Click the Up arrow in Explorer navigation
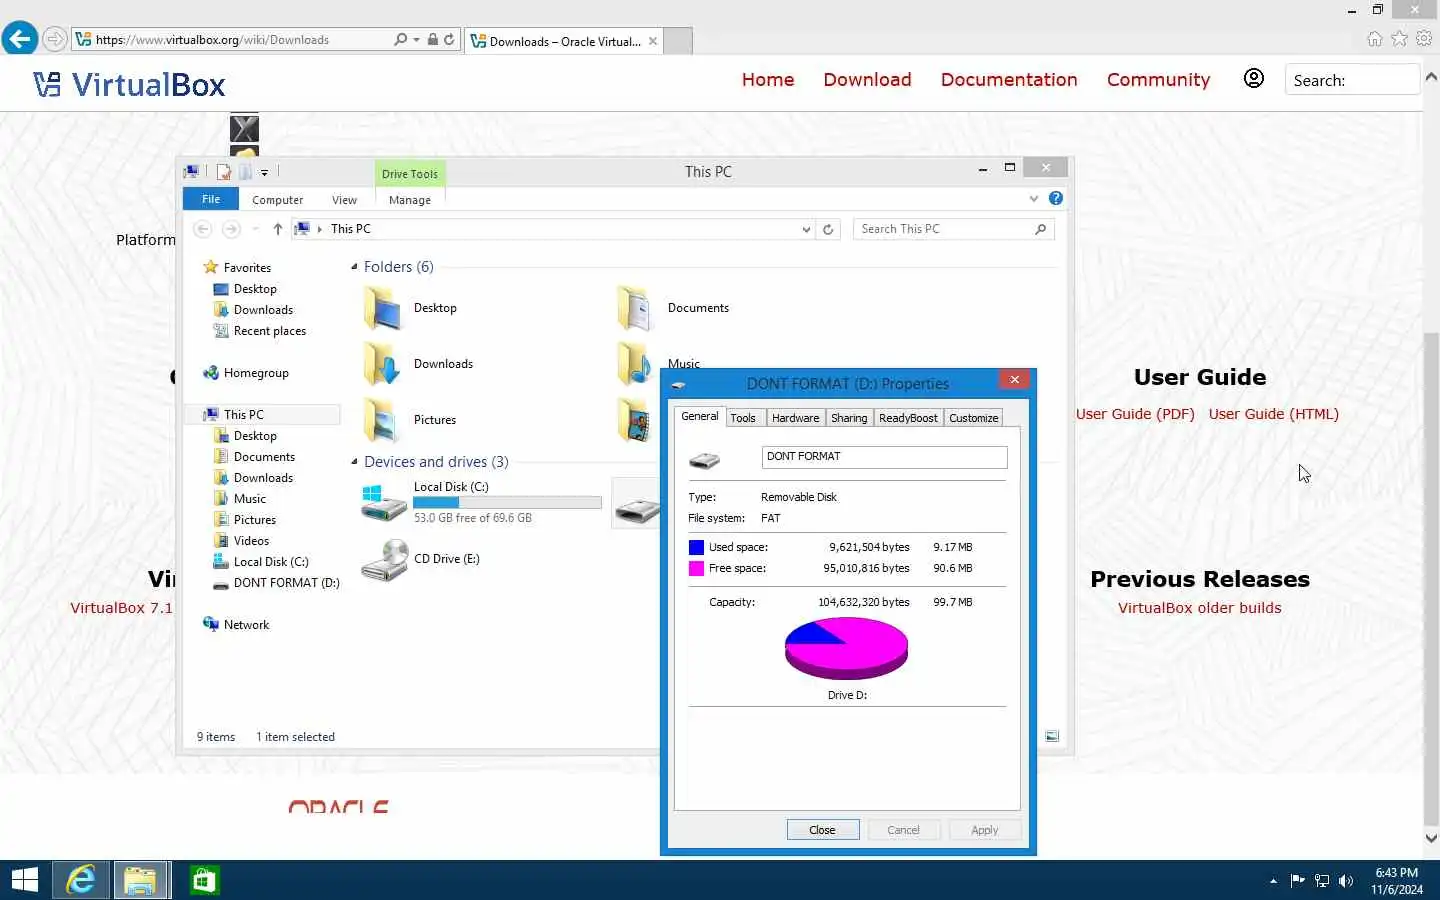 278,229
